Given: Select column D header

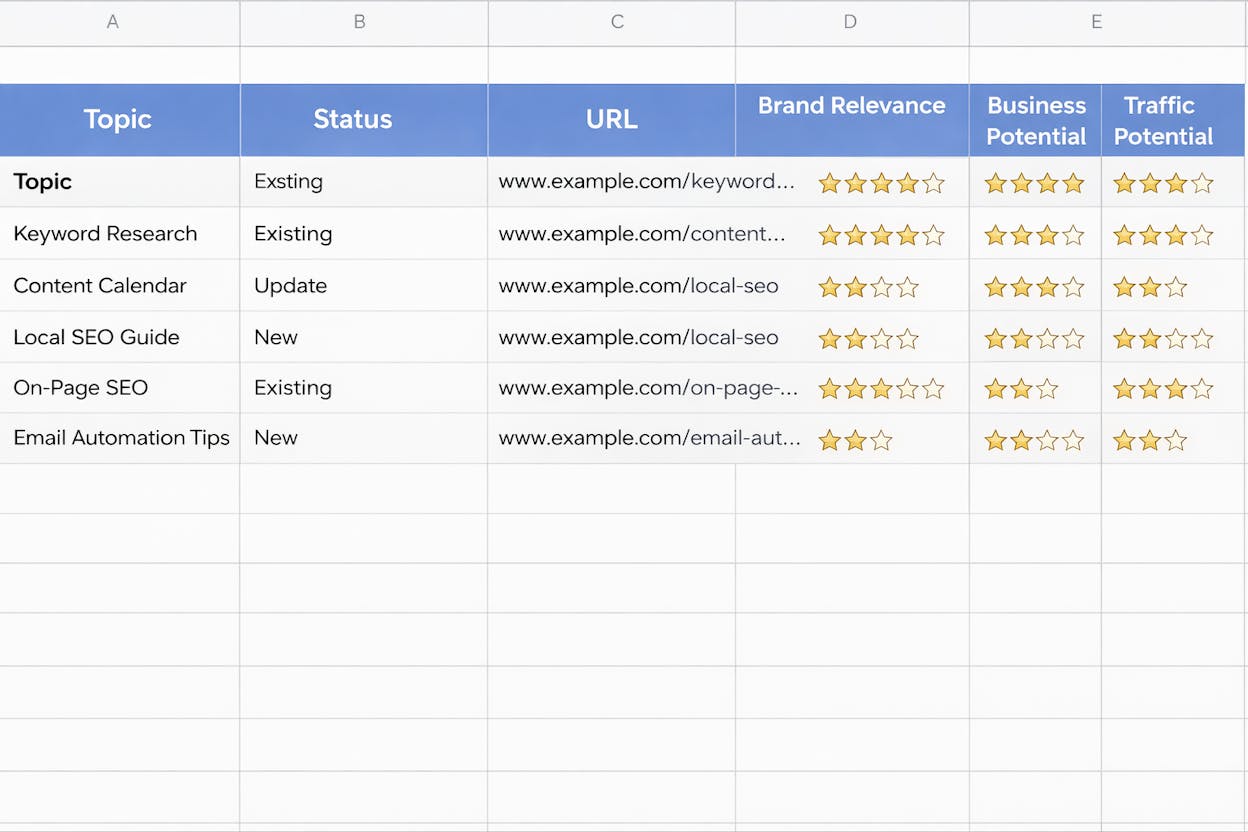Looking at the screenshot, I should pyautogui.click(x=850, y=22).
